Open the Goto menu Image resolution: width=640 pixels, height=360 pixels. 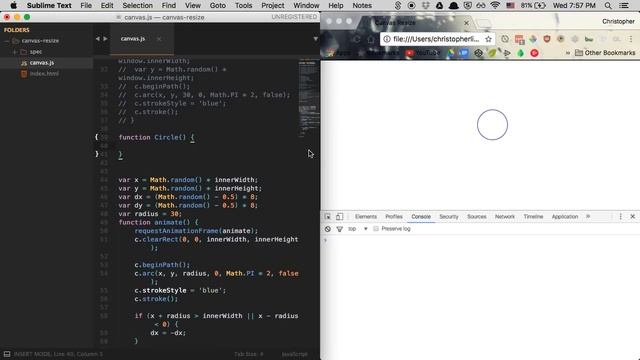pyautogui.click(x=218, y=5)
